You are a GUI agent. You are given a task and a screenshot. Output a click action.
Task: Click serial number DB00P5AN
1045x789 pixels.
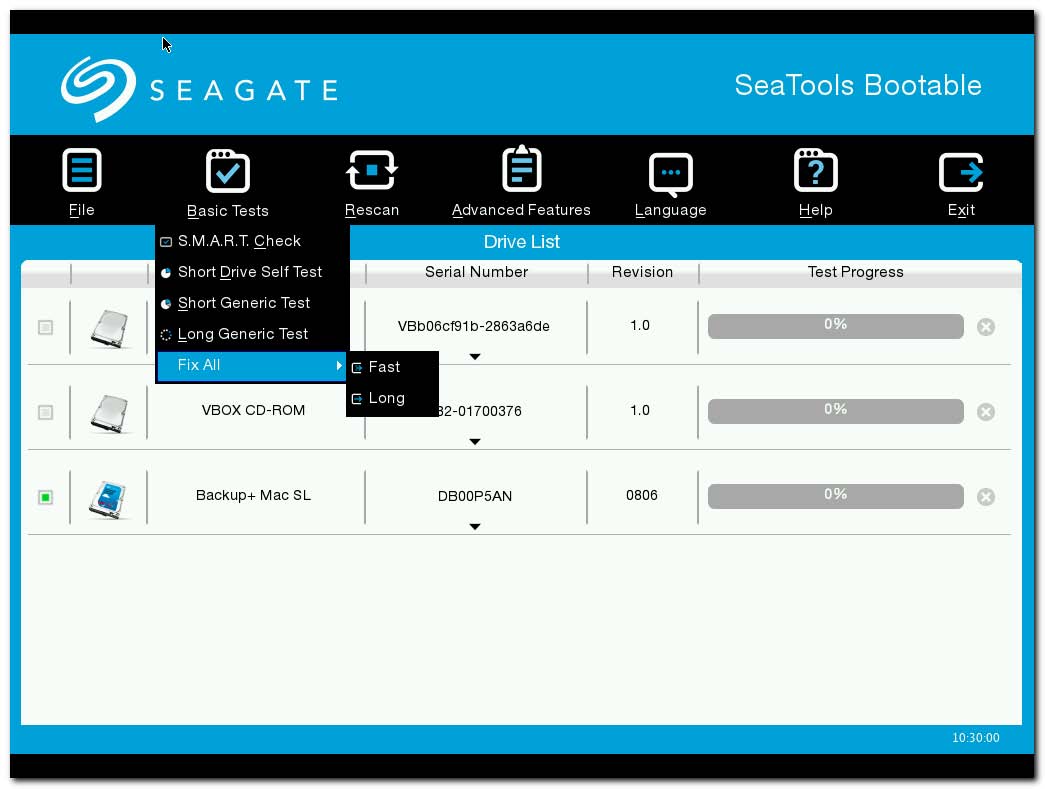(475, 496)
